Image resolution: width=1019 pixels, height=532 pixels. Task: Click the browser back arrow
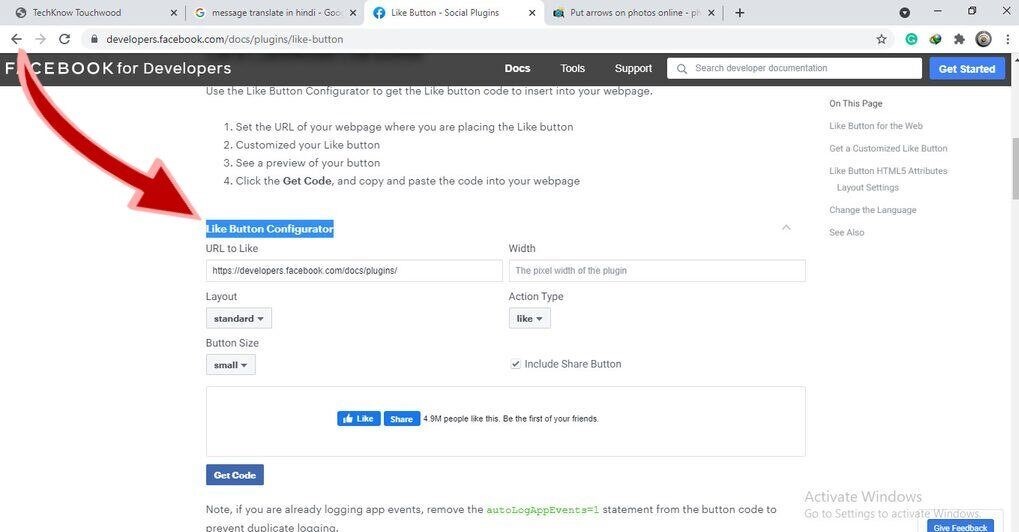pyautogui.click(x=16, y=39)
